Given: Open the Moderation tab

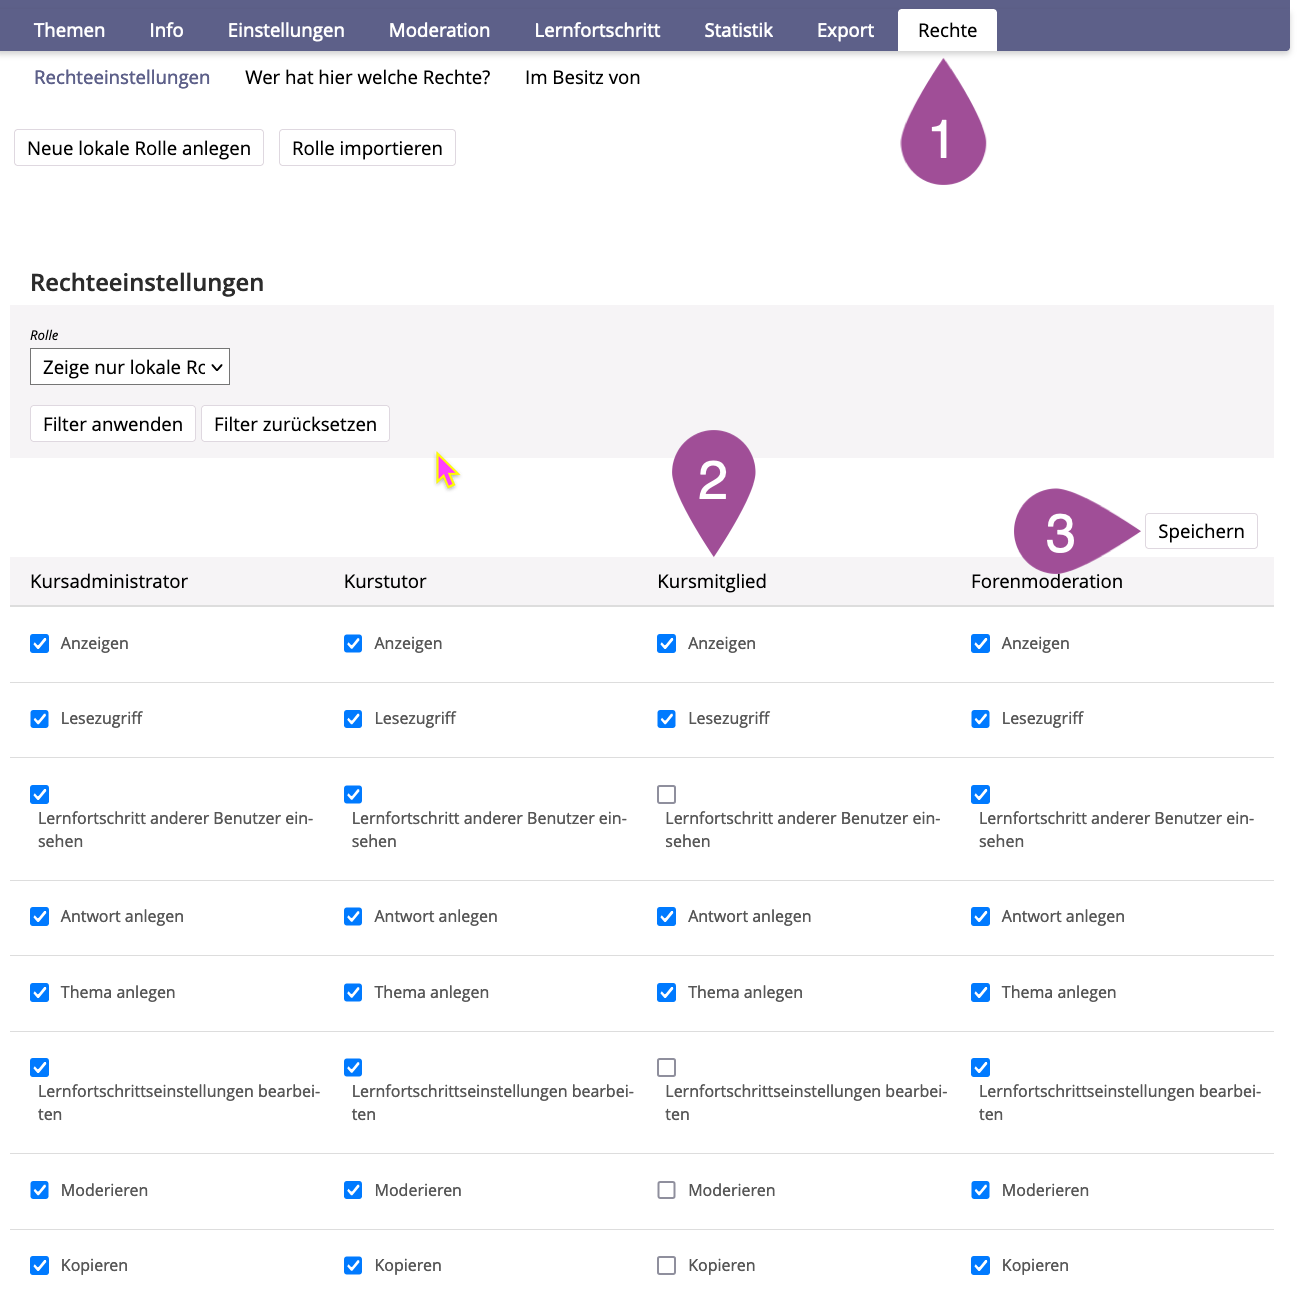Looking at the screenshot, I should click(x=439, y=30).
